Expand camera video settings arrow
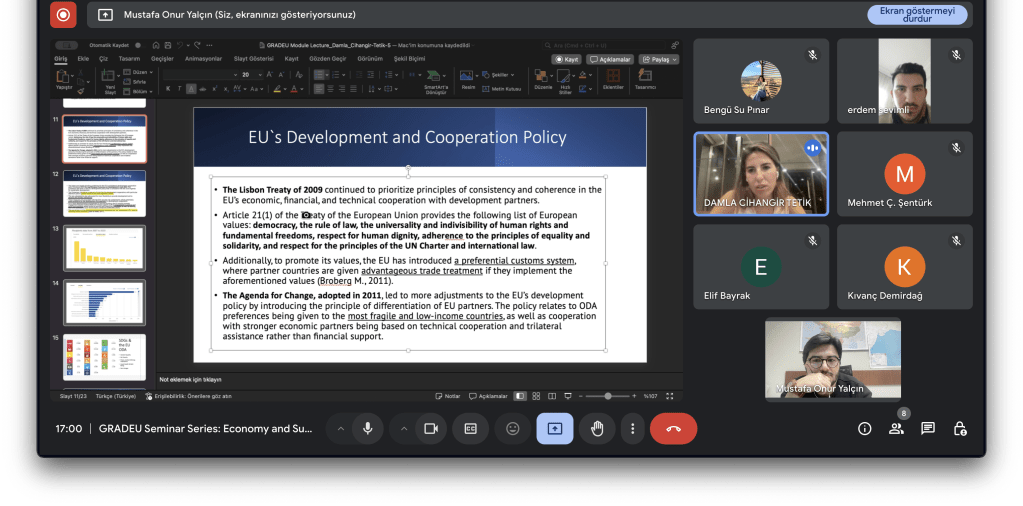Screen dimensions: 1023x506 click(x=403, y=428)
